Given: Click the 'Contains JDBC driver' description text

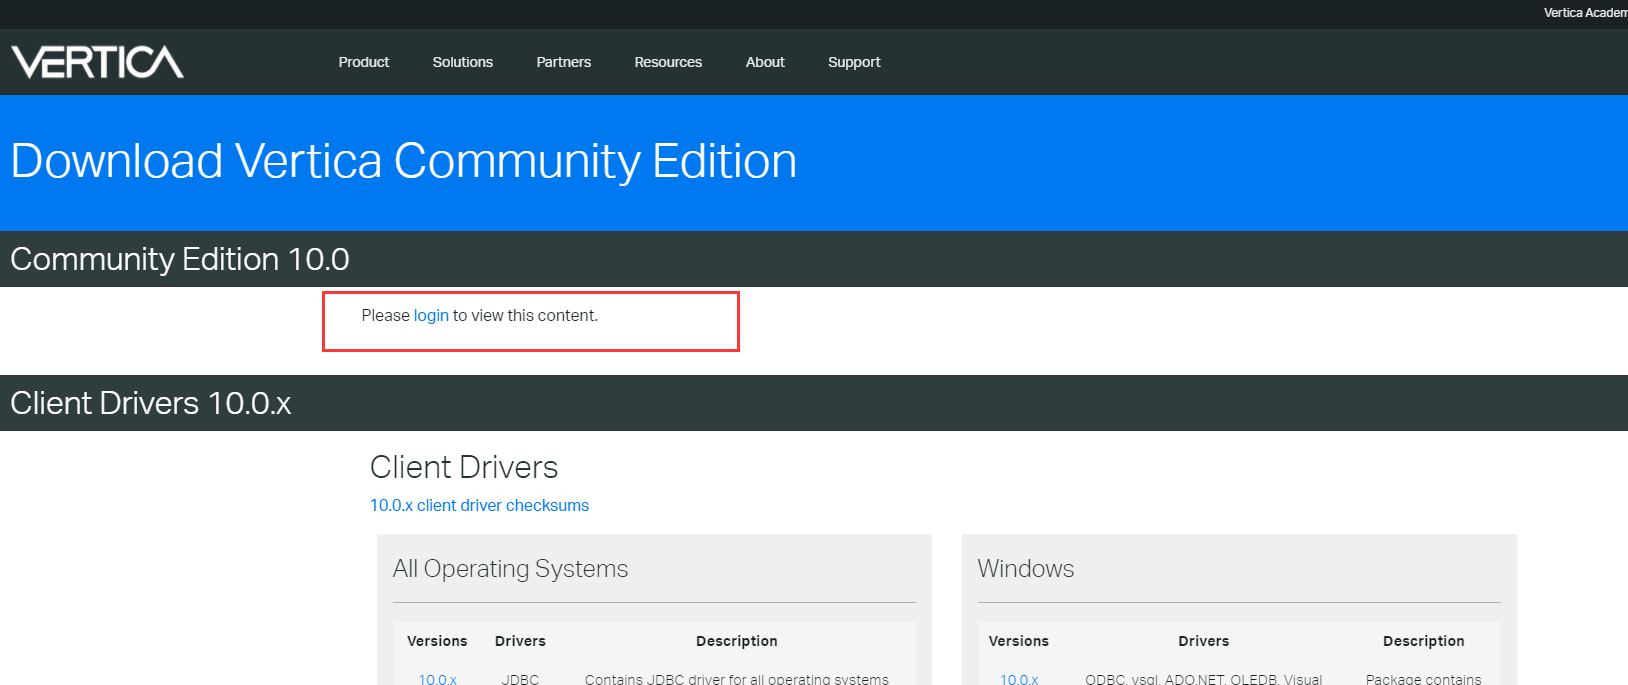Looking at the screenshot, I should click(737, 679).
